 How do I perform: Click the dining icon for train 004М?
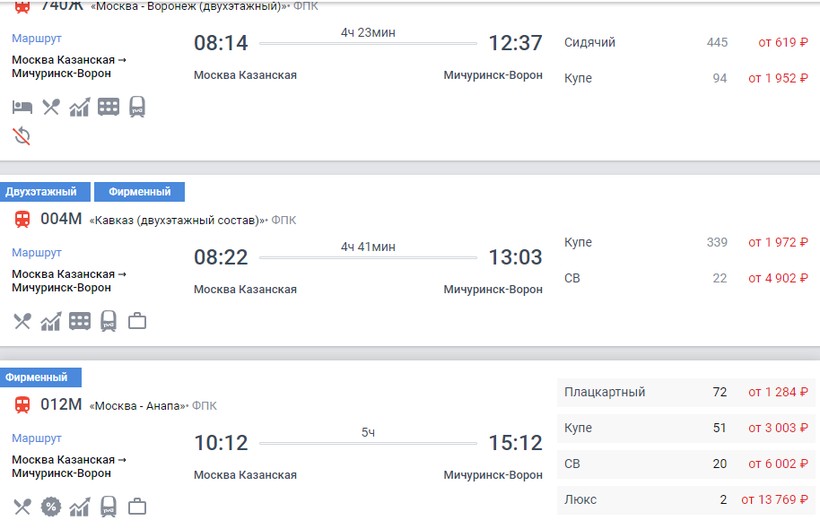(x=22, y=321)
